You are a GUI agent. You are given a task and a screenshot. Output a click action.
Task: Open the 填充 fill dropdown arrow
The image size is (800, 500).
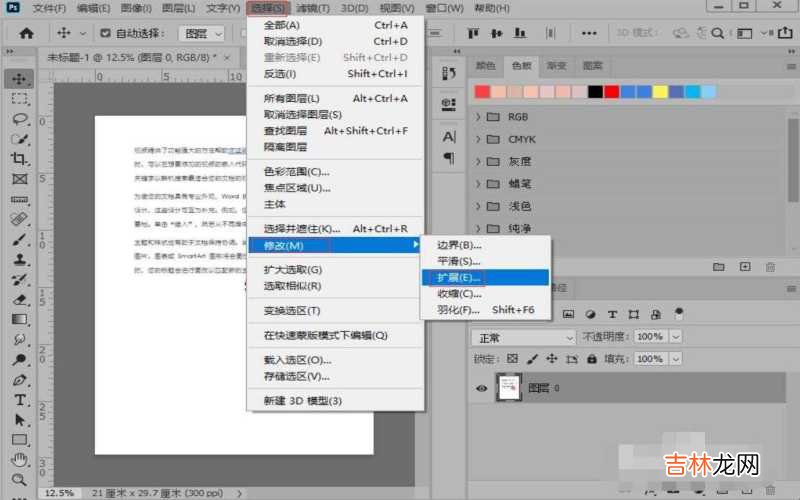tap(676, 359)
